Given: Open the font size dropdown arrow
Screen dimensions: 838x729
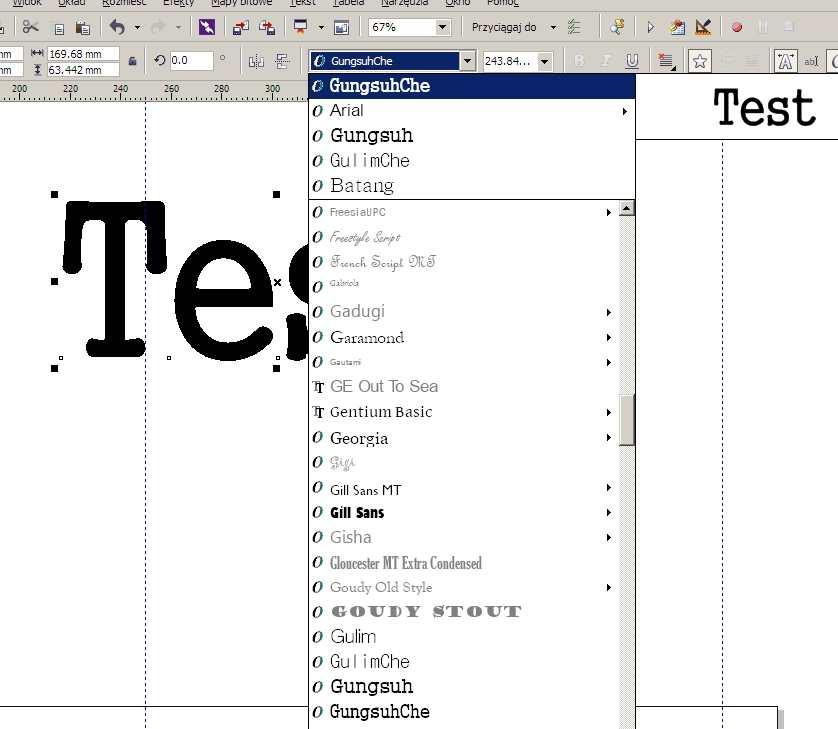Looking at the screenshot, I should point(544,62).
